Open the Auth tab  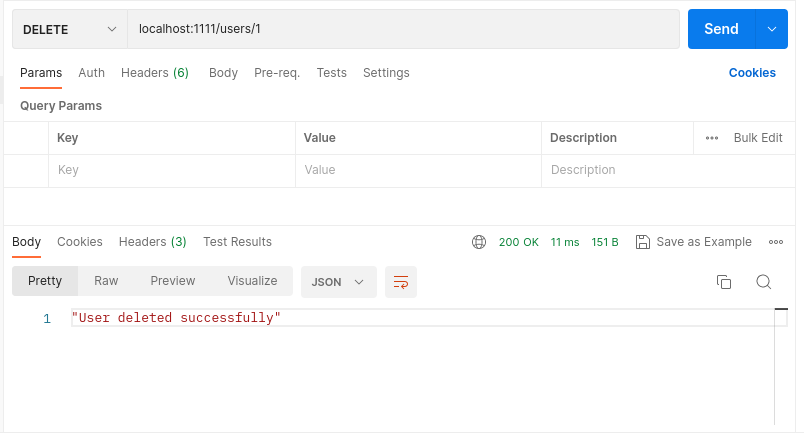[91, 73]
